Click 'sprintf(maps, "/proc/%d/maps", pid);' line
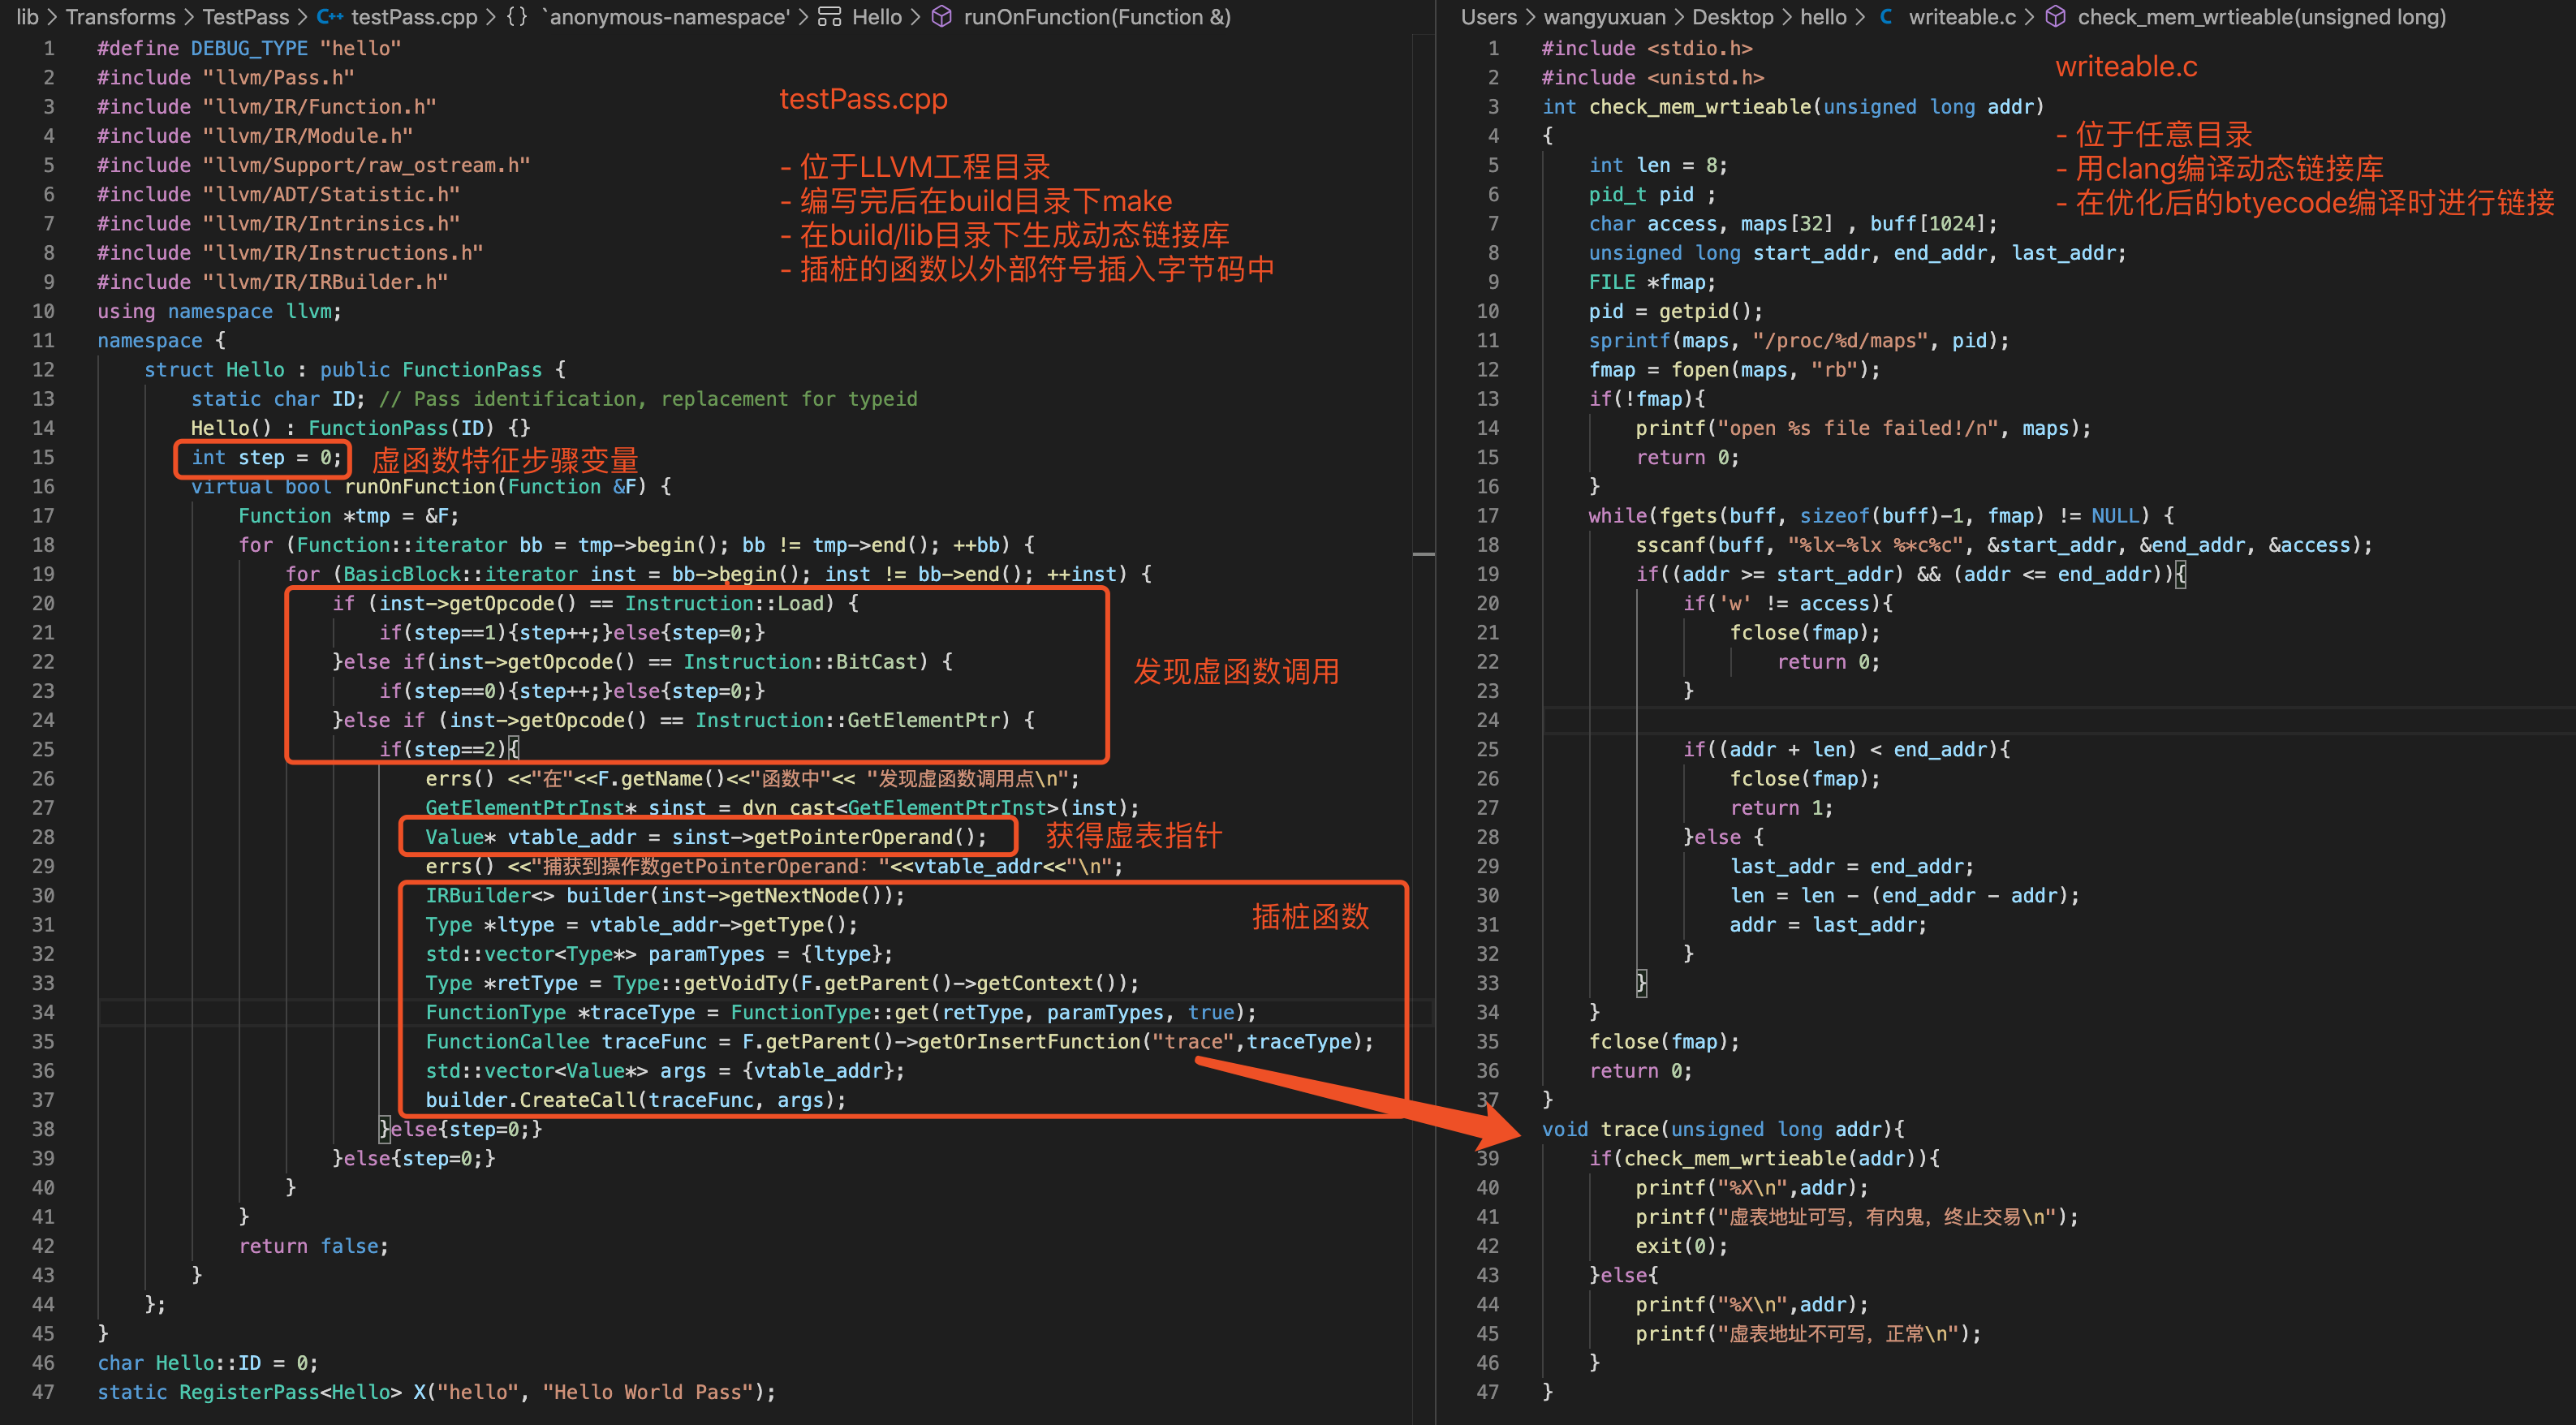 [1798, 341]
